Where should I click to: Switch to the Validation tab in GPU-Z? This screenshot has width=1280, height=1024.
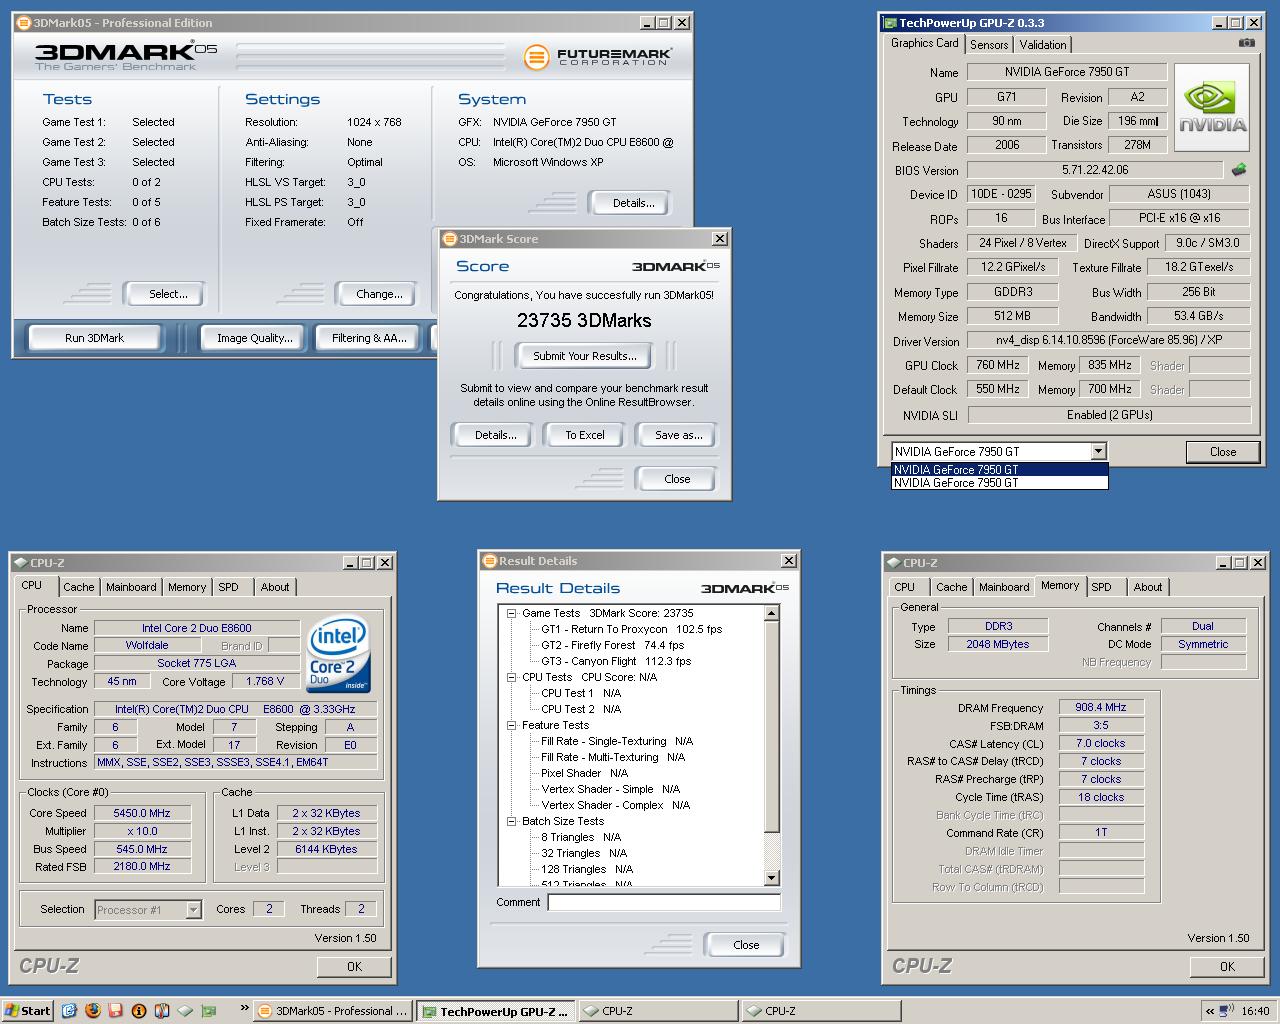click(1043, 44)
